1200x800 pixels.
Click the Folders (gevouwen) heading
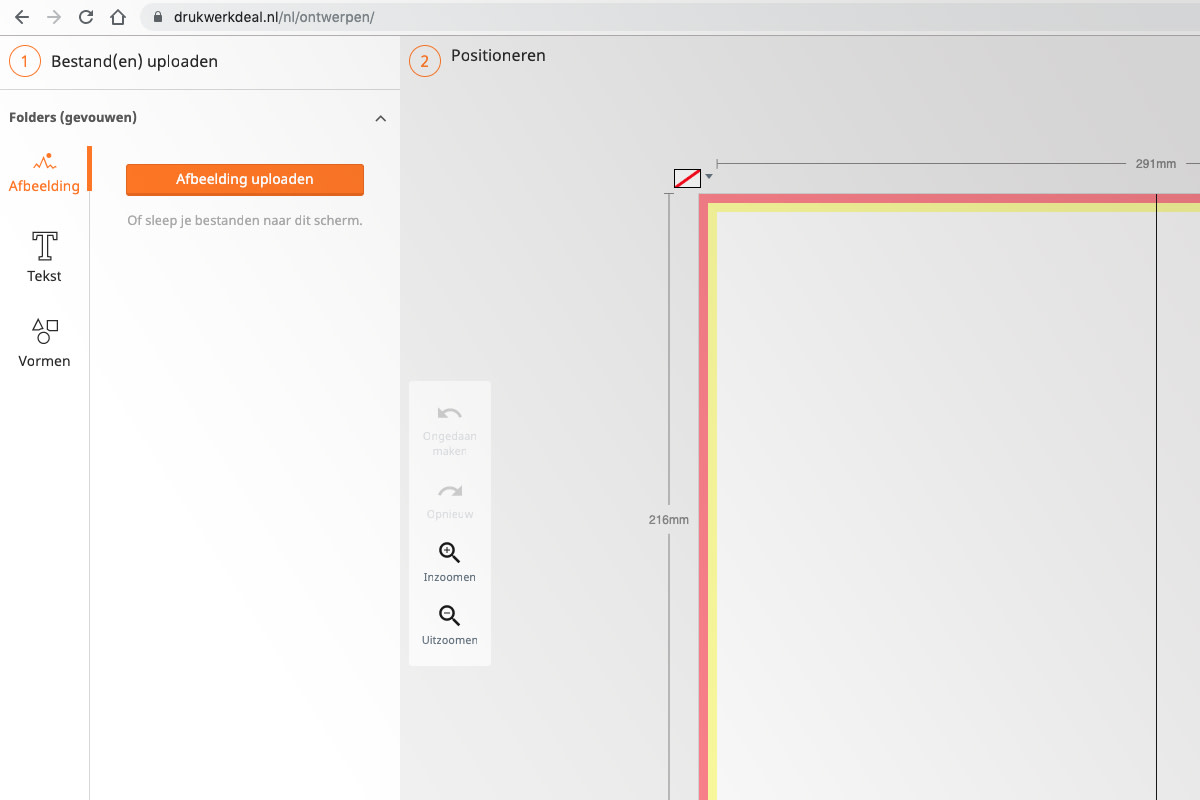(x=73, y=118)
